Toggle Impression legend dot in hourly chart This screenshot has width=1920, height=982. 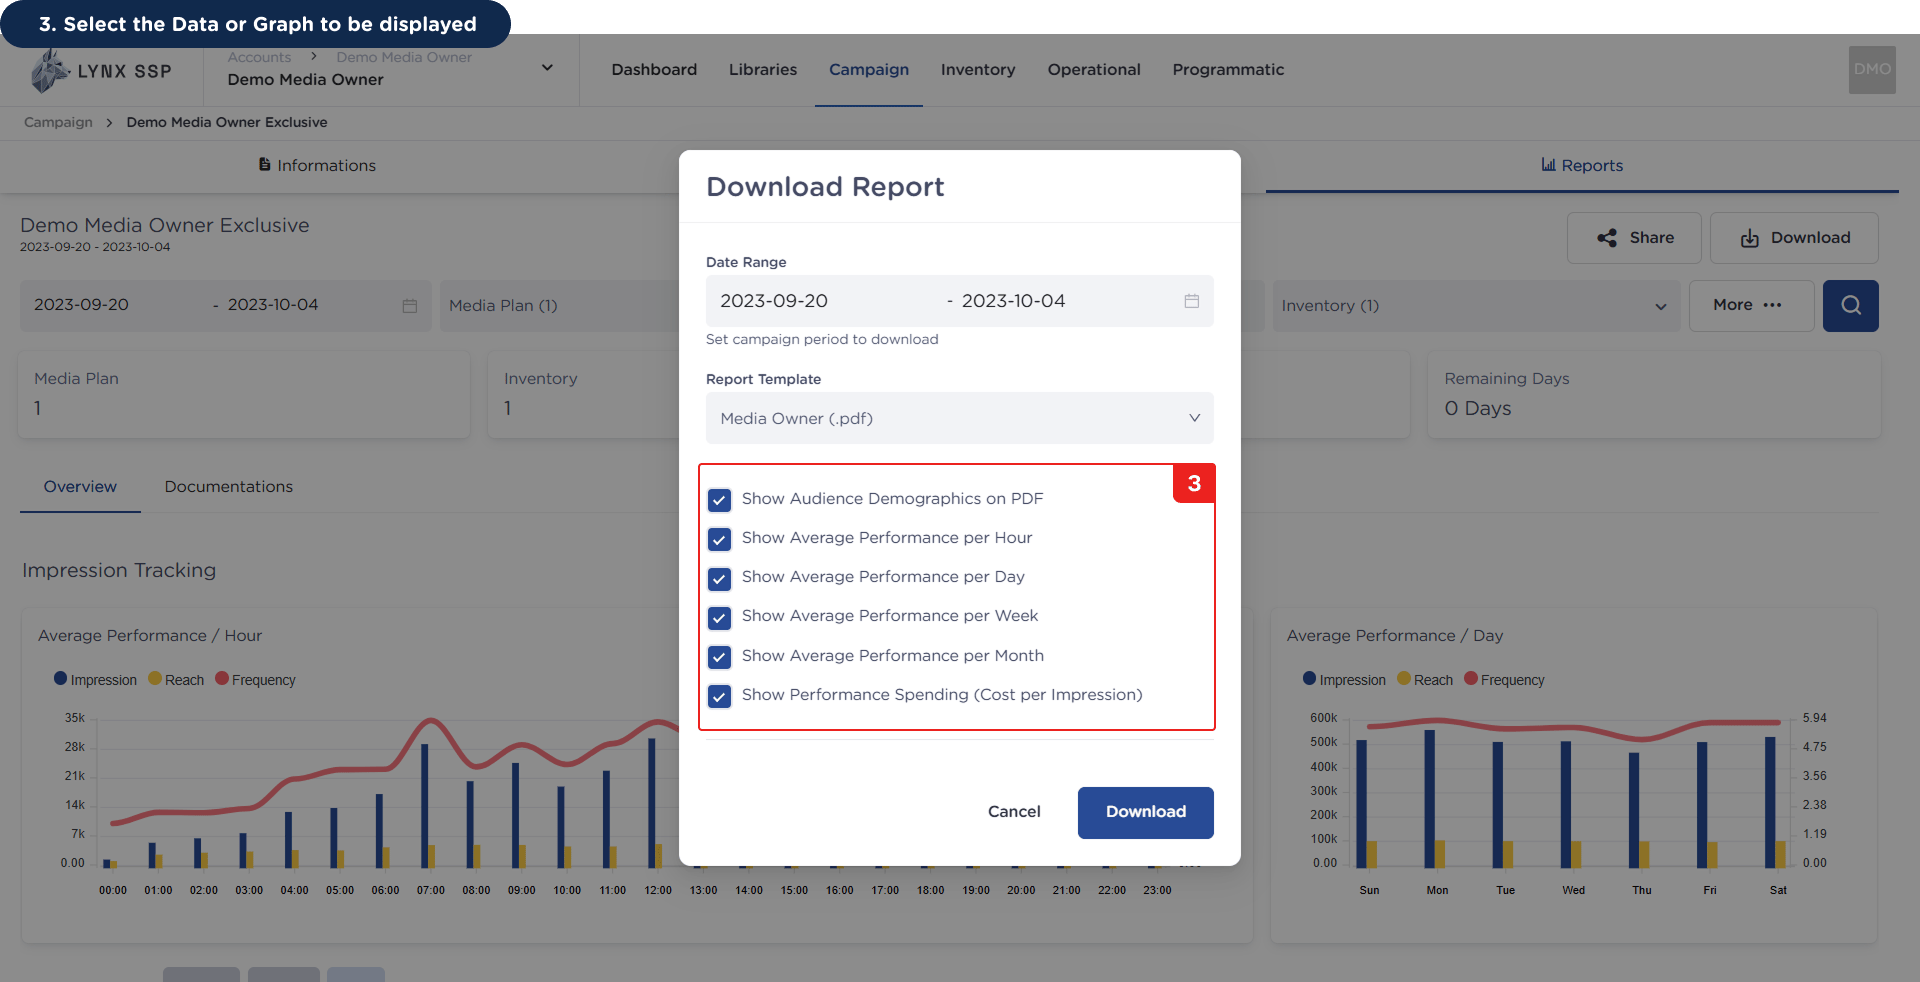pyautogui.click(x=60, y=678)
